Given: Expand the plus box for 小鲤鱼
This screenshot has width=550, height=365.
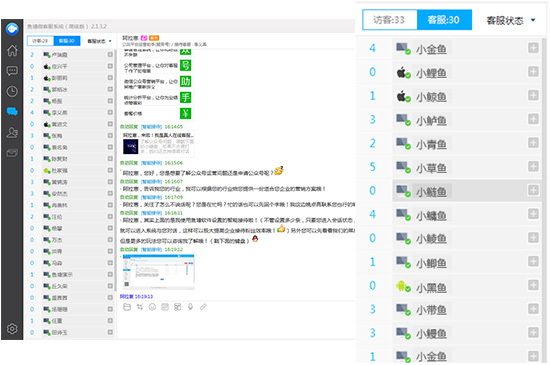Looking at the screenshot, I should click(533, 72).
